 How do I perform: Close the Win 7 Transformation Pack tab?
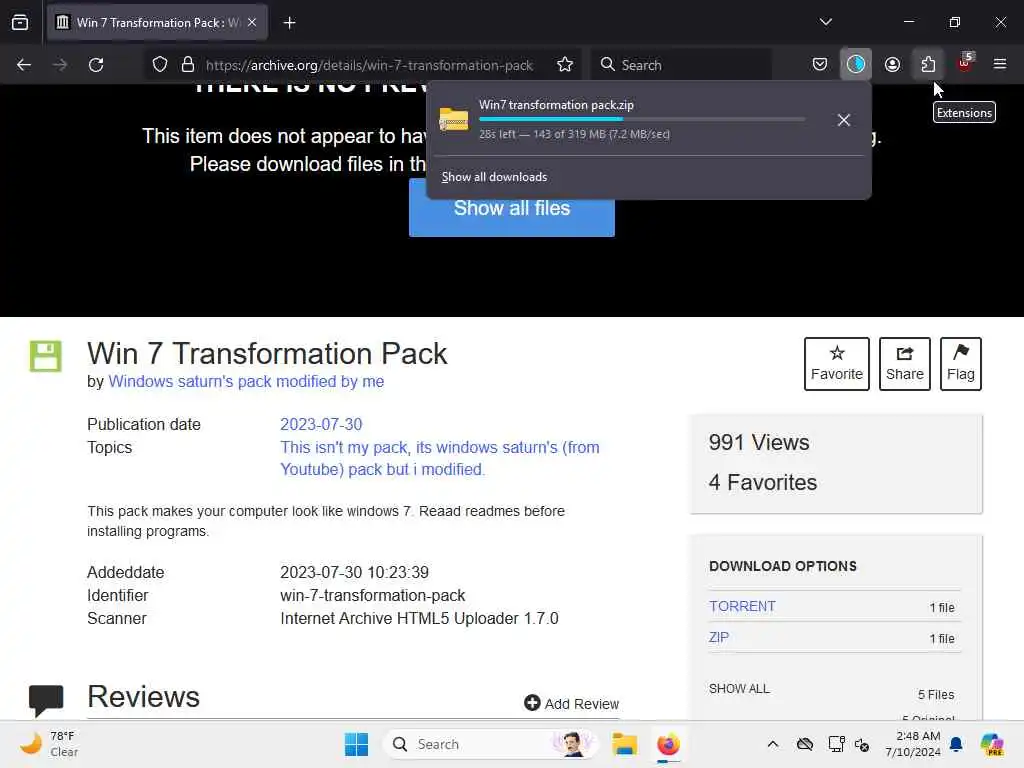coord(252,23)
